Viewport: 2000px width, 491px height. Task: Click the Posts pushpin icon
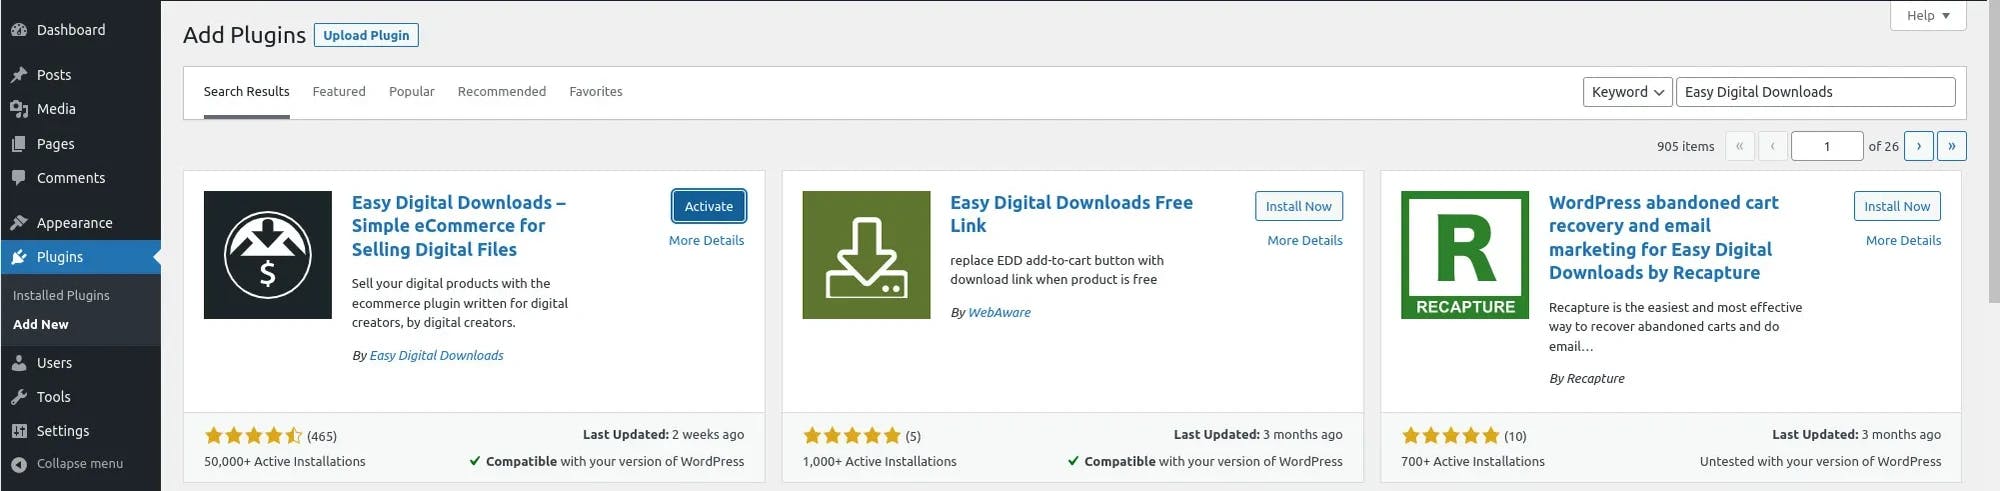(x=19, y=75)
